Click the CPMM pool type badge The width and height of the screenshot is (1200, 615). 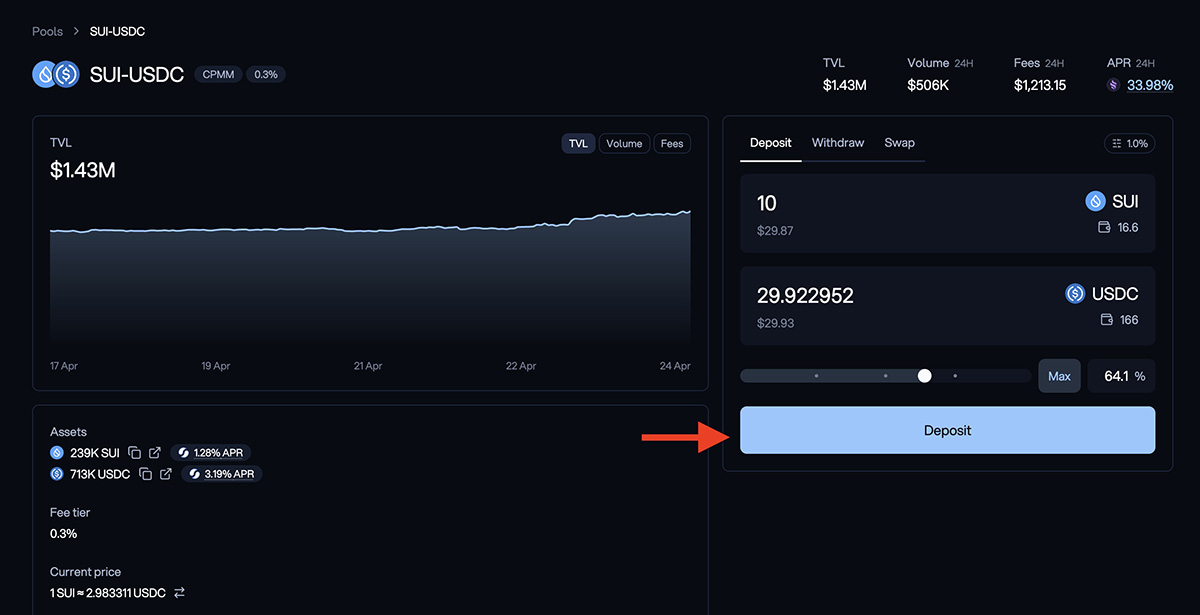pos(218,74)
